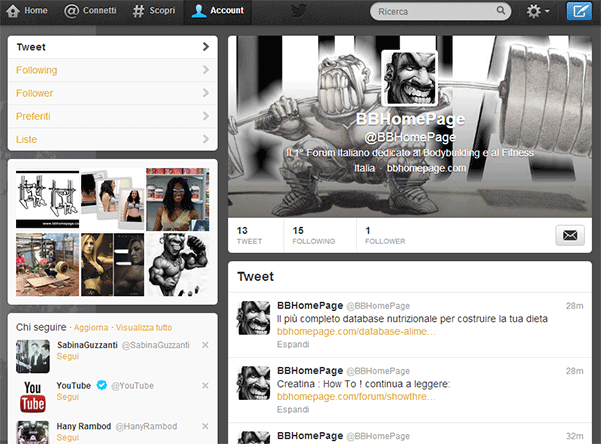Viewport: 601px width, 444px height.
Task: Send a direct message via envelope button
Action: (x=570, y=235)
